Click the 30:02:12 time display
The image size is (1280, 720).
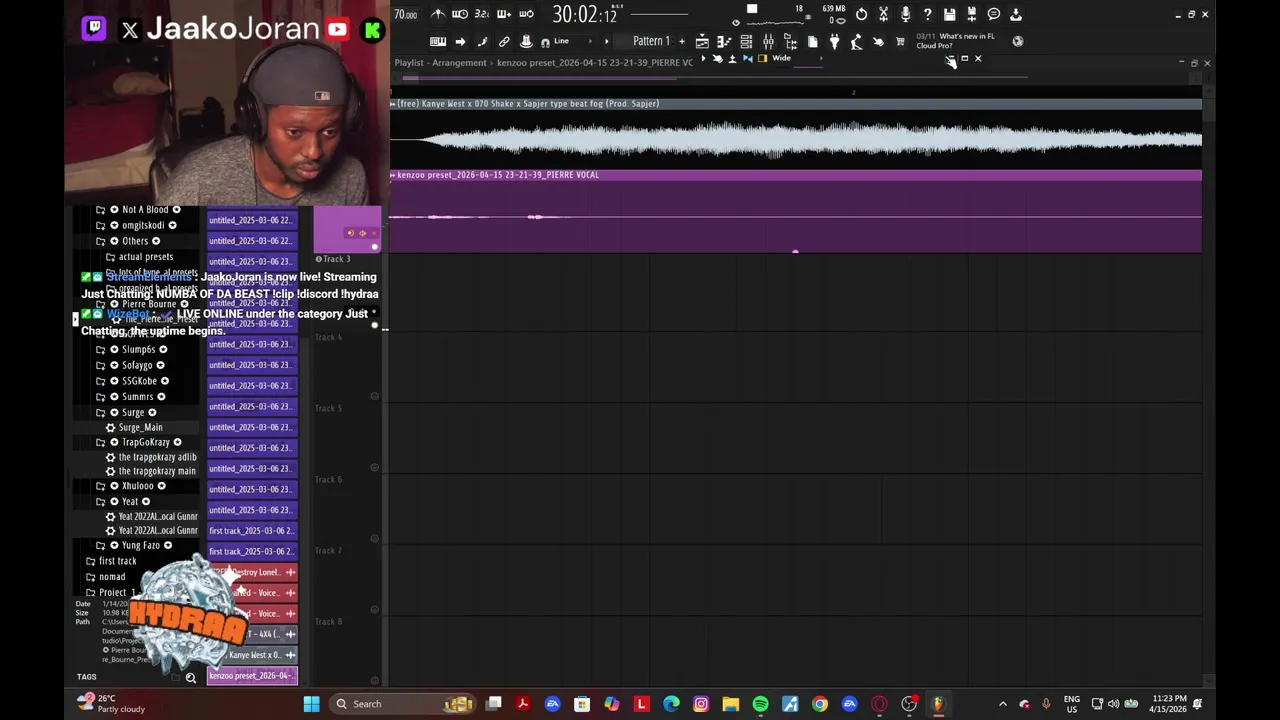pos(584,14)
